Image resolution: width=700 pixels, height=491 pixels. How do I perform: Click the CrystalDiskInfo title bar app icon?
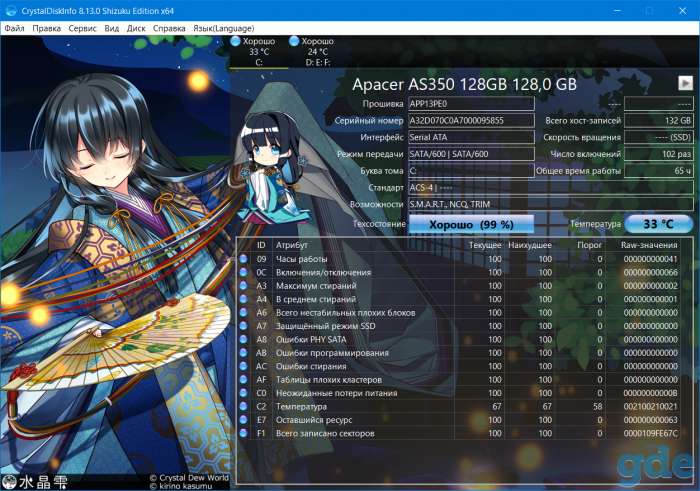pyautogui.click(x=11, y=10)
